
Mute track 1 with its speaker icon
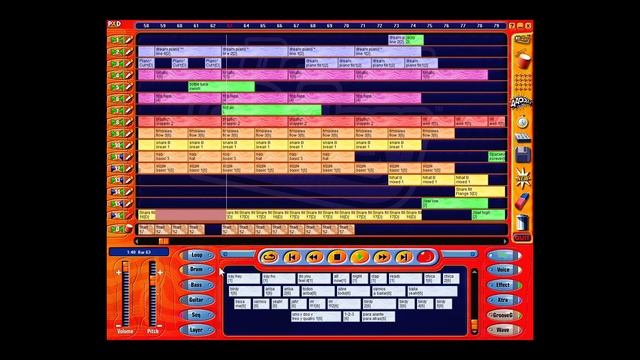pos(117,40)
